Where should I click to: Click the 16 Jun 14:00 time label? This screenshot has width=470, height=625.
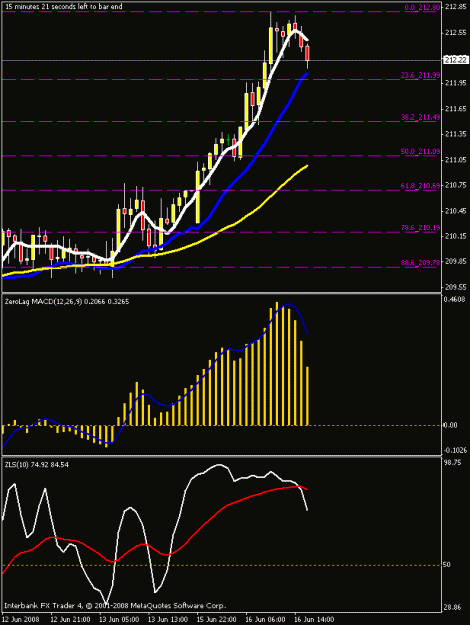pos(314,620)
